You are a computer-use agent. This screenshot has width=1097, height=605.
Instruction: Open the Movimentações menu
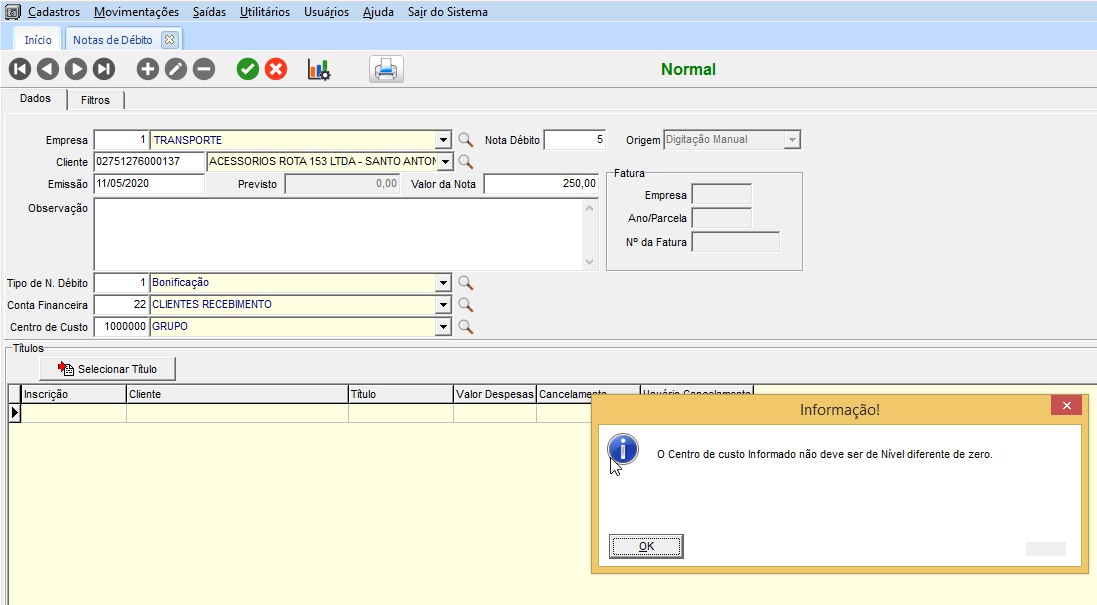[136, 12]
